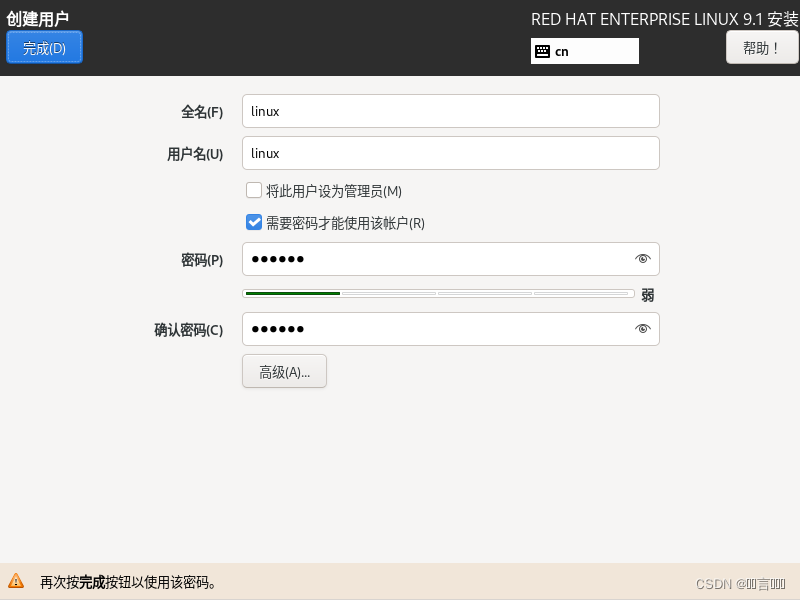Reveal the confirm password with its eye icon

(642, 329)
